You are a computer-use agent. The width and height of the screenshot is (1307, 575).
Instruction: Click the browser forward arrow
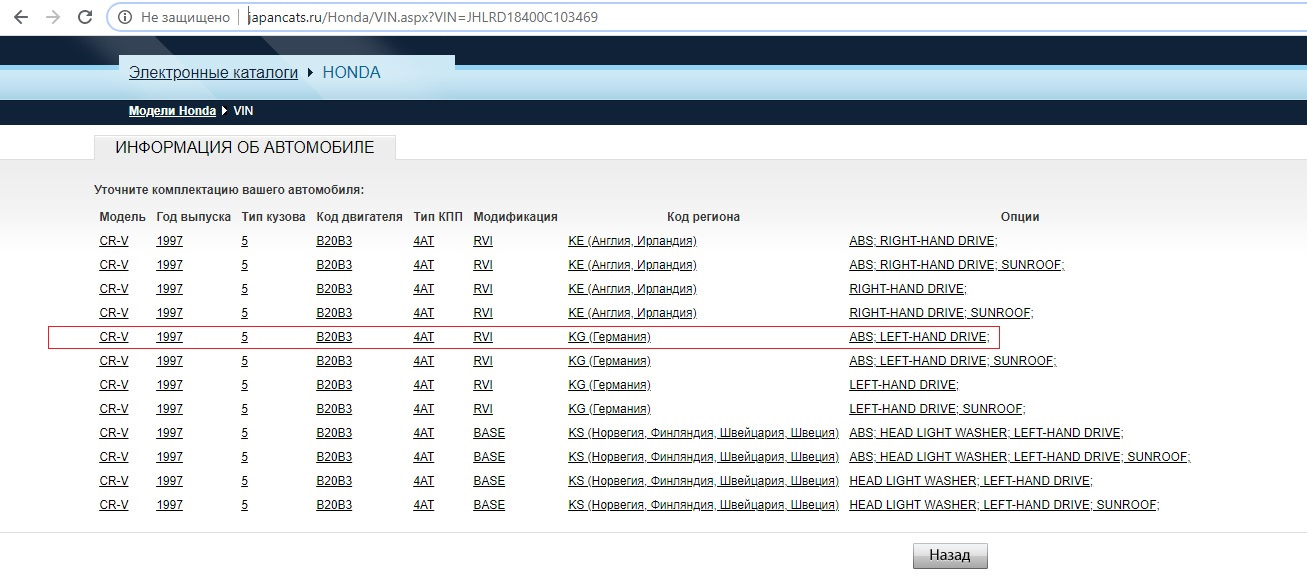coord(52,17)
